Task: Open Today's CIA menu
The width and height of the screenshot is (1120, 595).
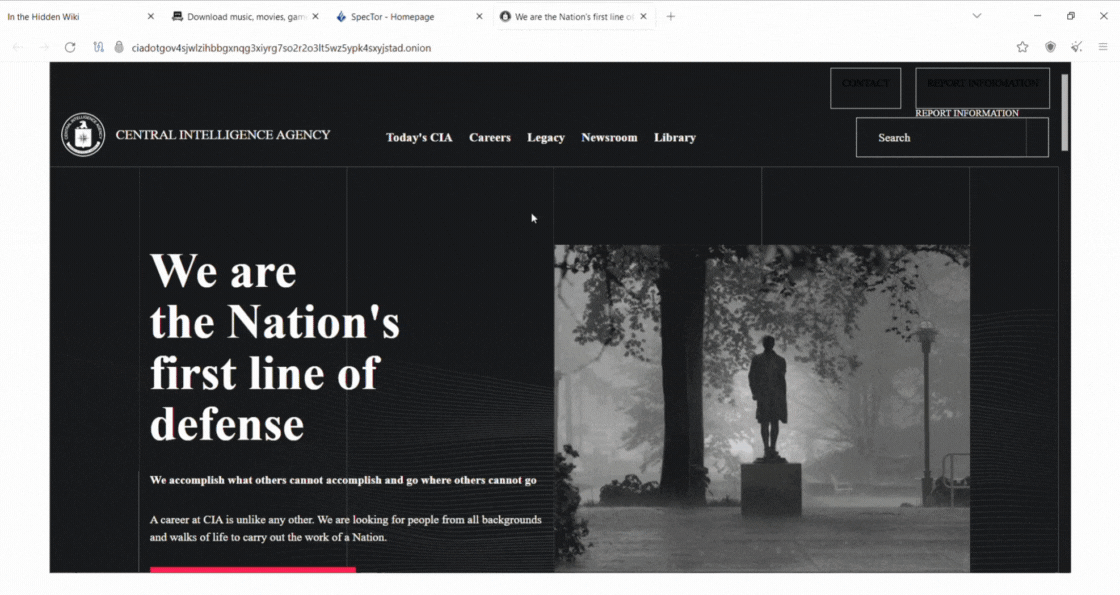Action: tap(419, 137)
